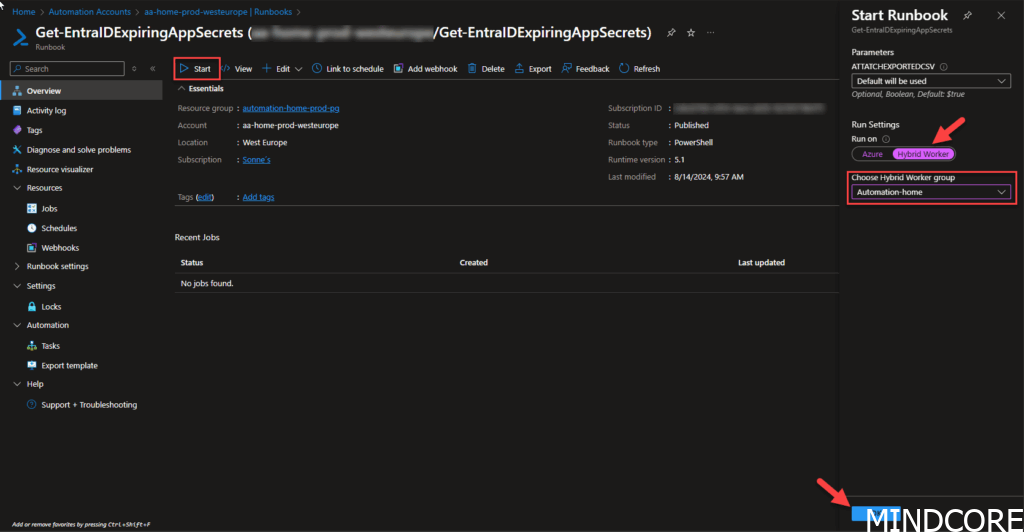Mark runbook as favorite with star icon
Image resolution: width=1024 pixels, height=532 pixels.
pos(690,33)
